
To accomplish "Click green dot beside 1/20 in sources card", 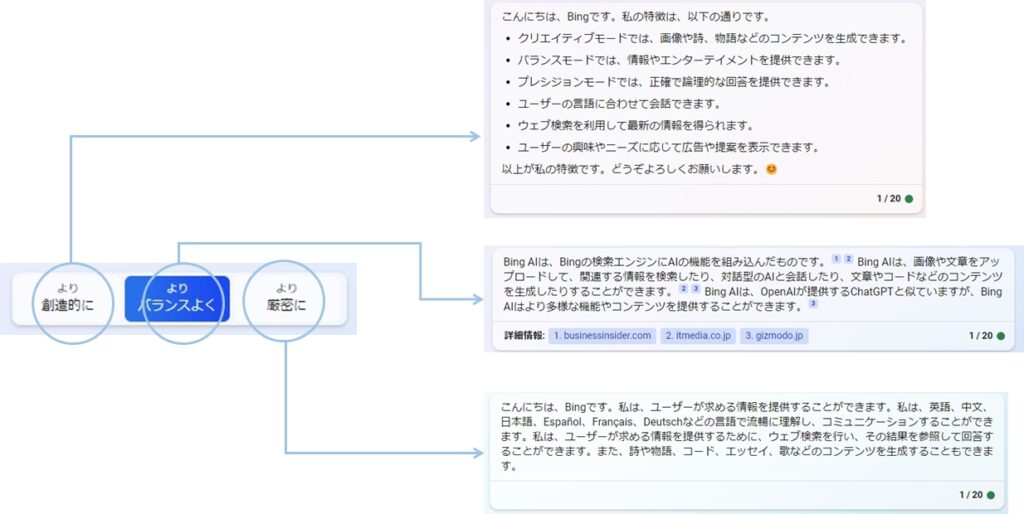I will [x=1000, y=336].
